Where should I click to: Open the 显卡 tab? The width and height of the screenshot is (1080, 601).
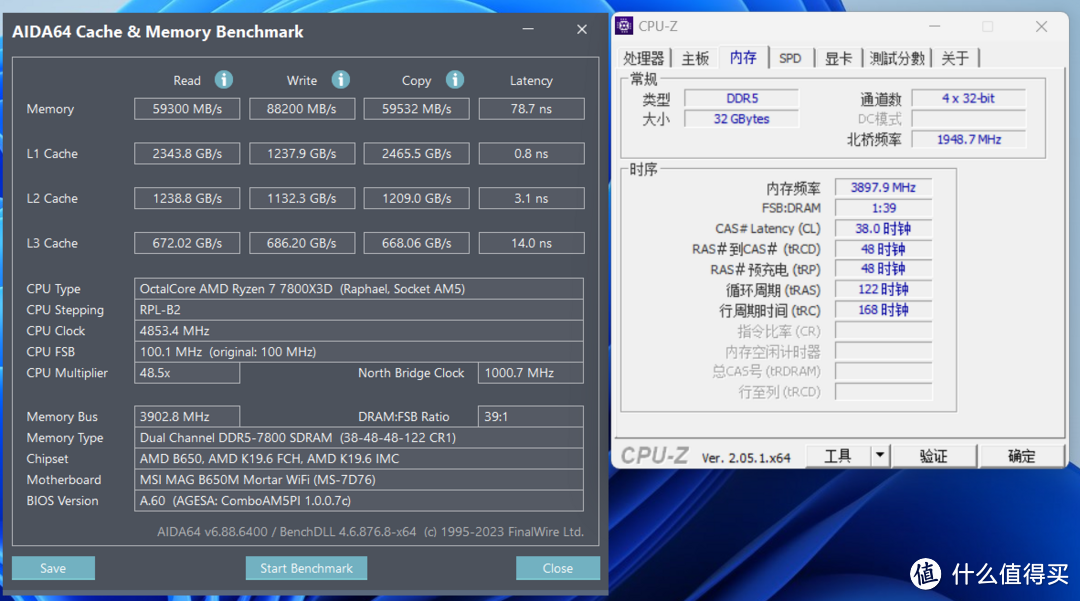coord(838,58)
